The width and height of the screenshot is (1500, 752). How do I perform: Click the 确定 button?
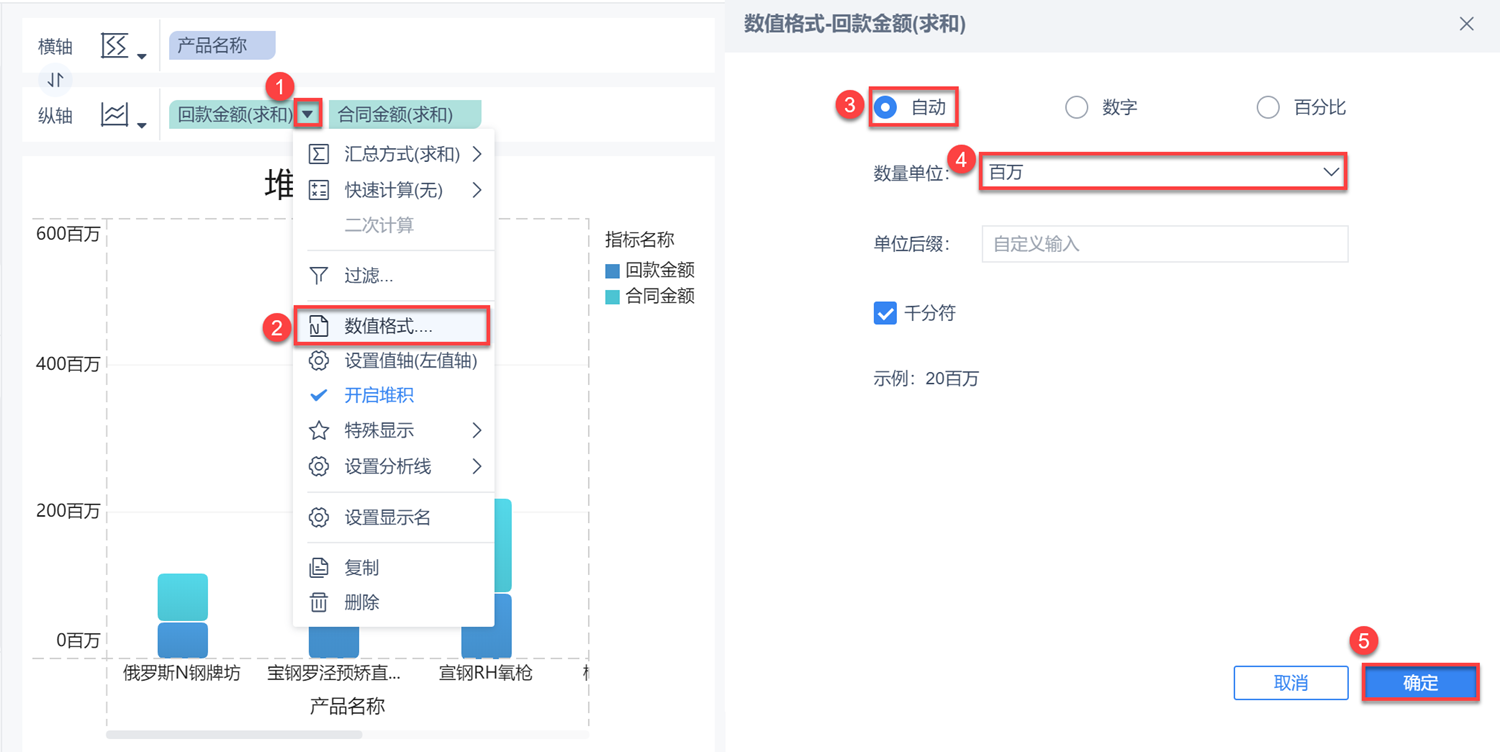[x=1420, y=683]
